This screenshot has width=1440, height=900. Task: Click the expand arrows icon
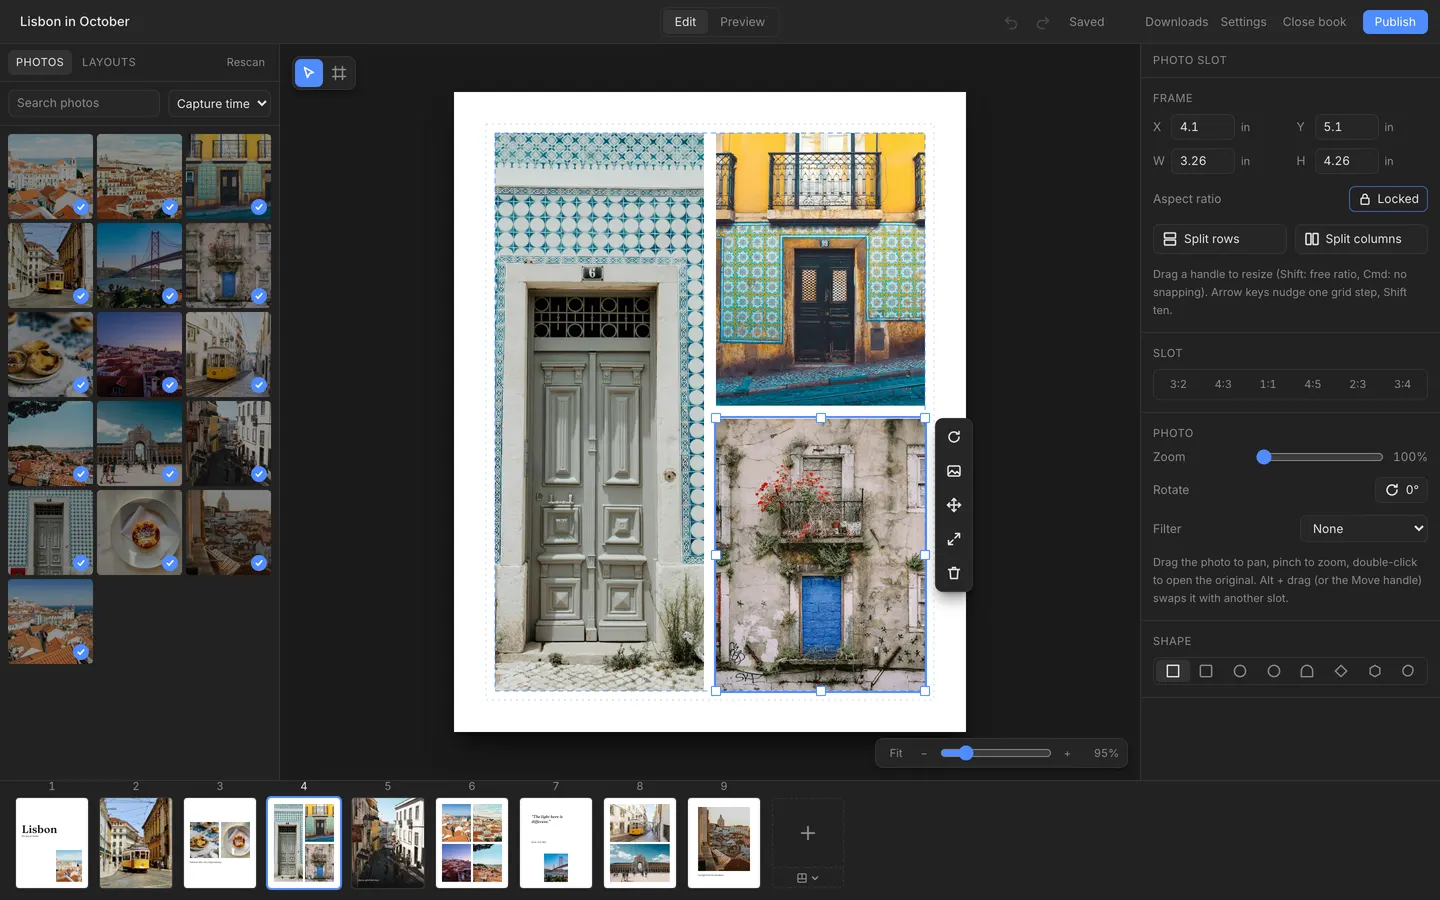954,539
